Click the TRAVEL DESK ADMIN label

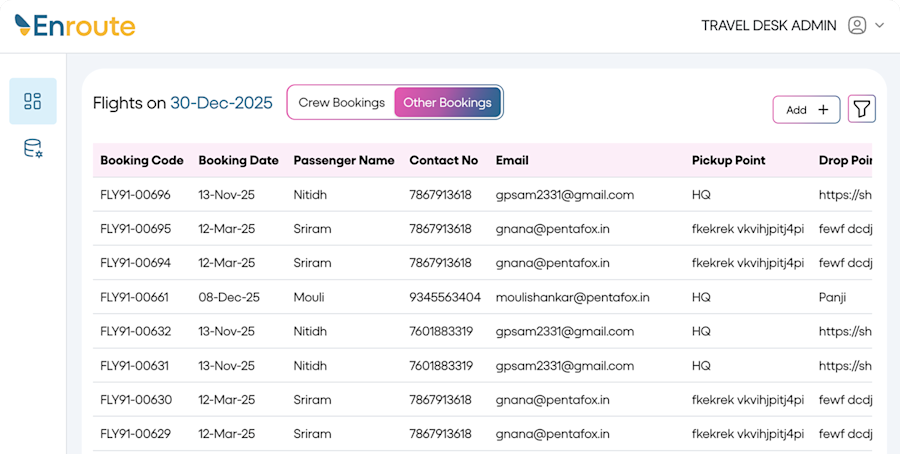pos(769,25)
